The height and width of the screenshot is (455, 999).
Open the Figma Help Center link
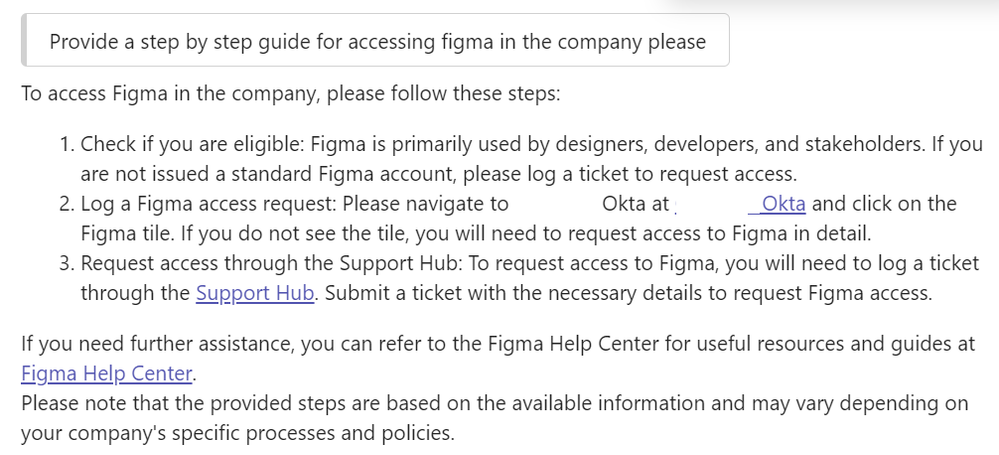106,373
